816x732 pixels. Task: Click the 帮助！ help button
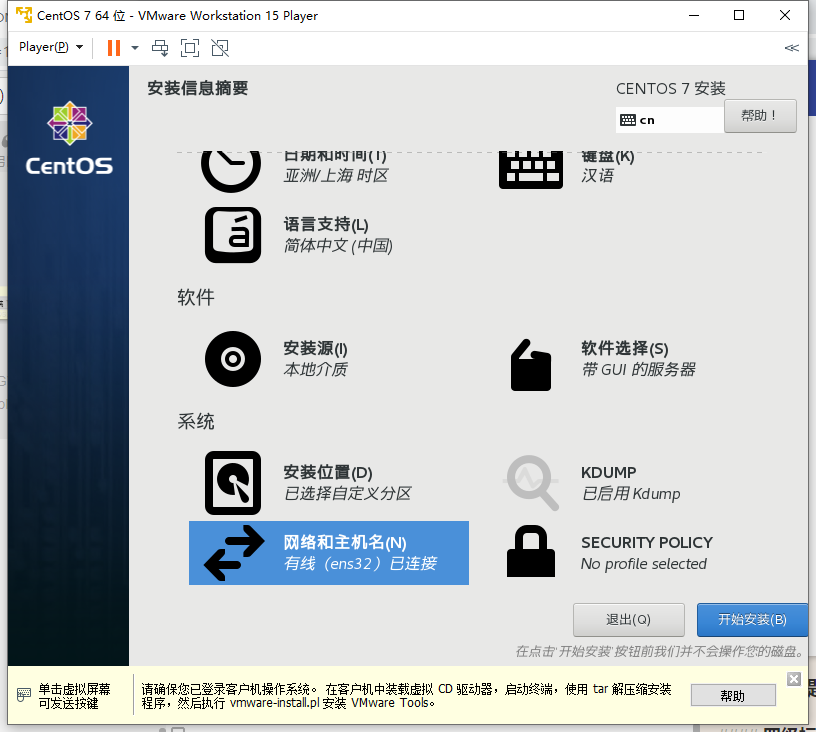coord(760,116)
